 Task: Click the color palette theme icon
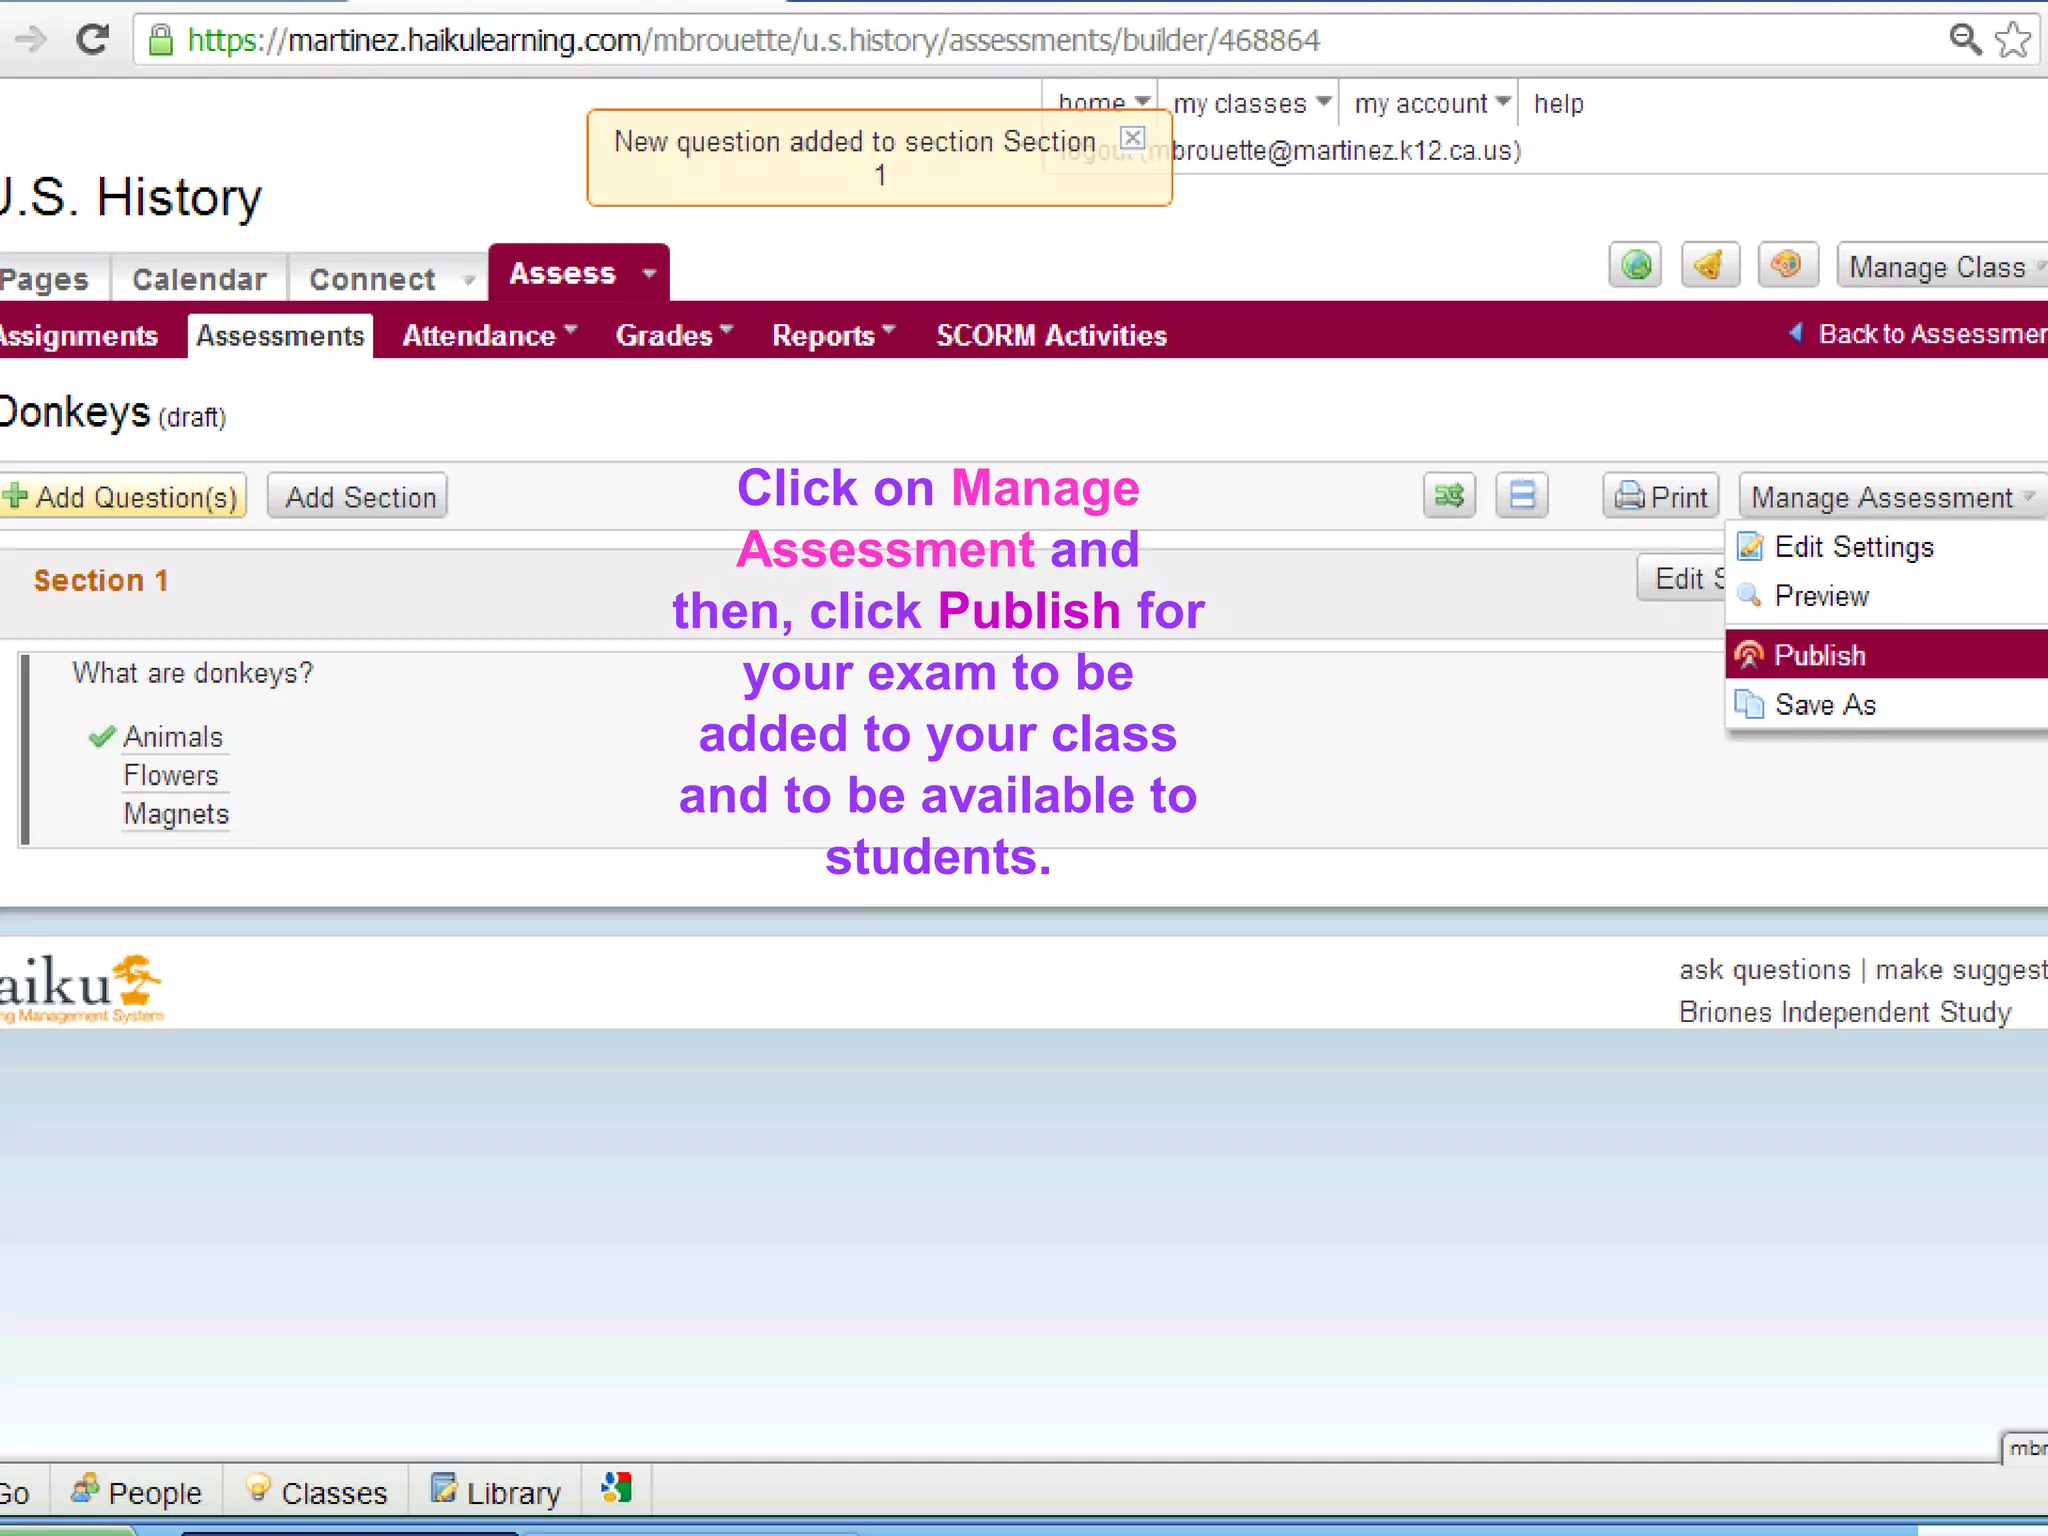click(x=1787, y=265)
